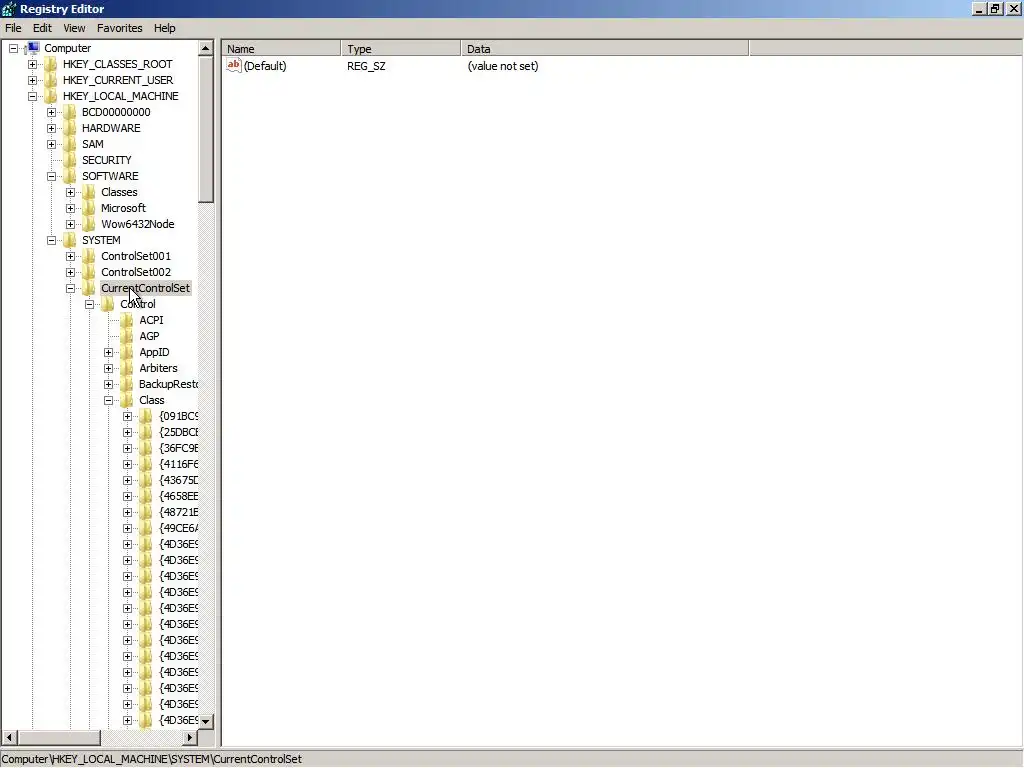Select the SYSTEM key
Image resolution: width=1024 pixels, height=768 pixels.
coord(101,240)
